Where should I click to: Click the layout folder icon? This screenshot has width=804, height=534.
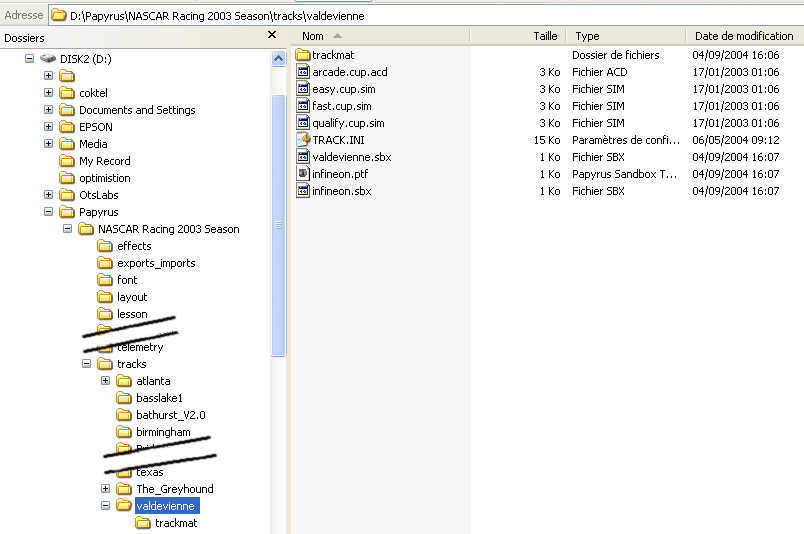105,297
